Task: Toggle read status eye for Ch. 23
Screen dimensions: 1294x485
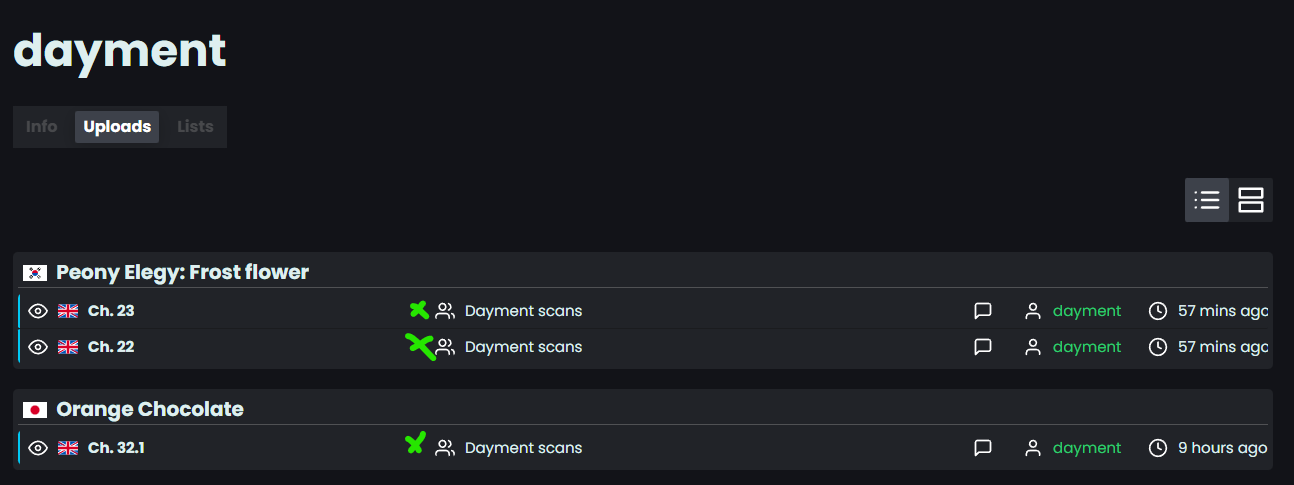Action: [x=38, y=311]
